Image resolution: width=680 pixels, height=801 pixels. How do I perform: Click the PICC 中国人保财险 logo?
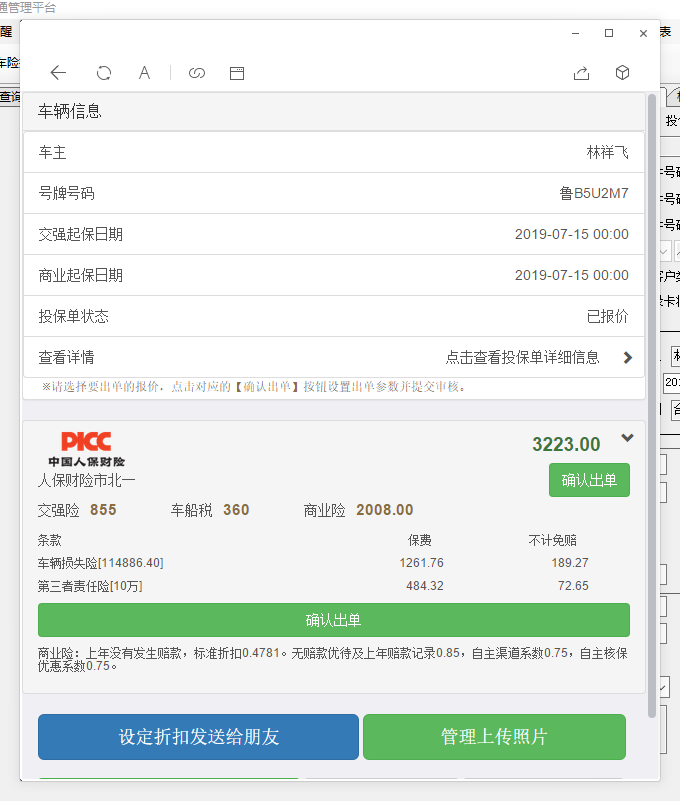tap(86, 450)
